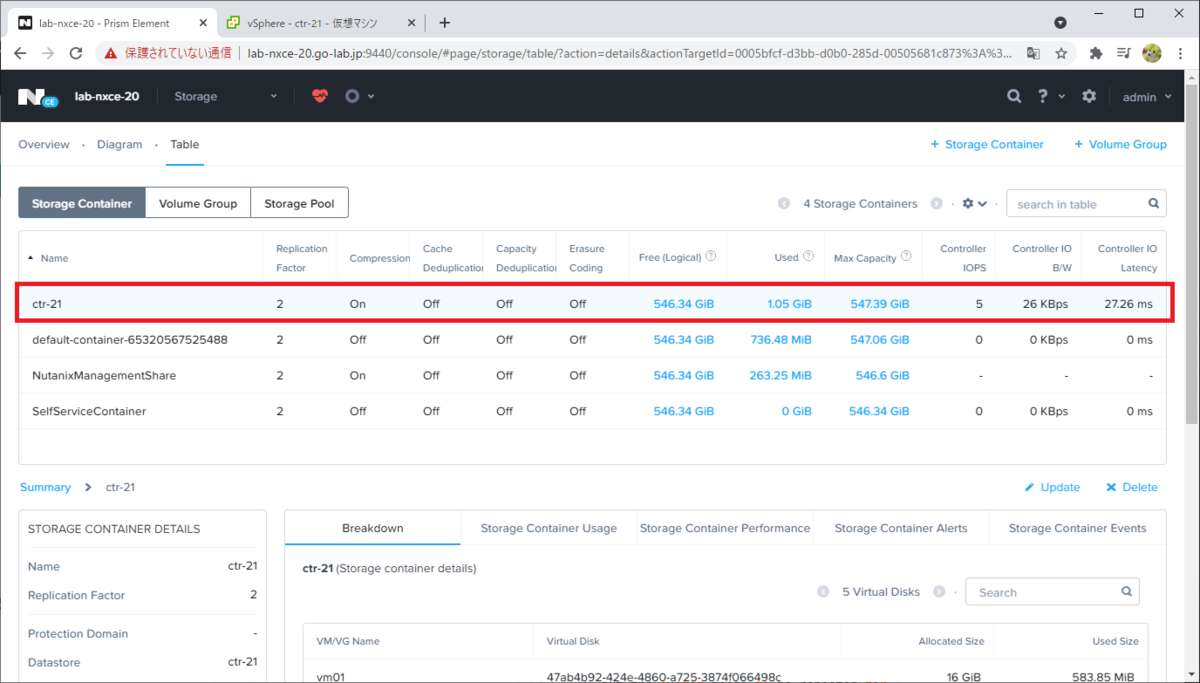1200x683 pixels.
Task: Go to previous page of Virtual Disks
Action: coord(823,592)
